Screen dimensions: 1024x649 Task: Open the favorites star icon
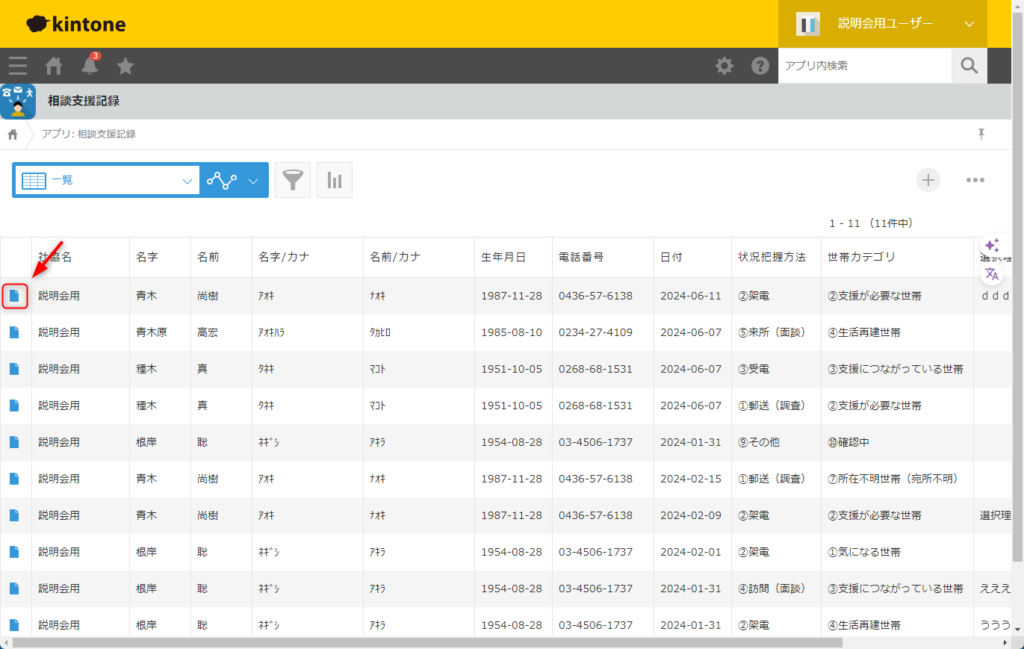(126, 66)
